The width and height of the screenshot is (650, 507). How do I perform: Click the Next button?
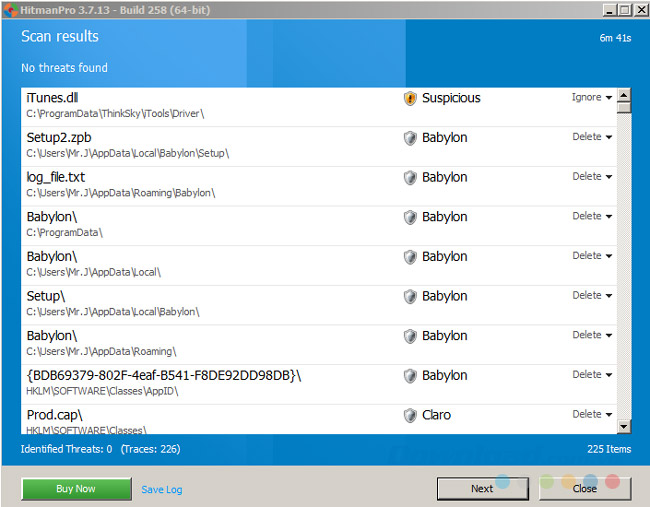482,488
